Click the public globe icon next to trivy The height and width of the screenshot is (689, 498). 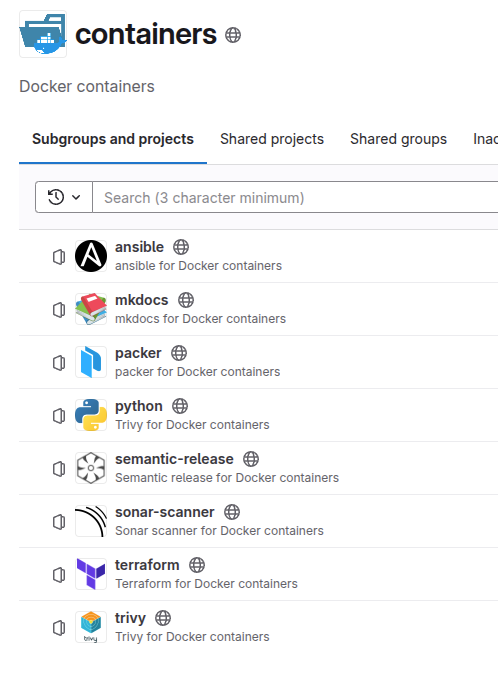[163, 618]
